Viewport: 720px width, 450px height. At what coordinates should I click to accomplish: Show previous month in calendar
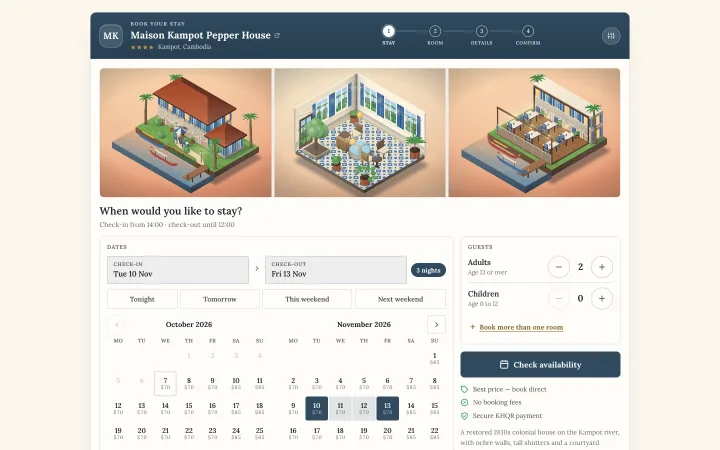[116, 325]
